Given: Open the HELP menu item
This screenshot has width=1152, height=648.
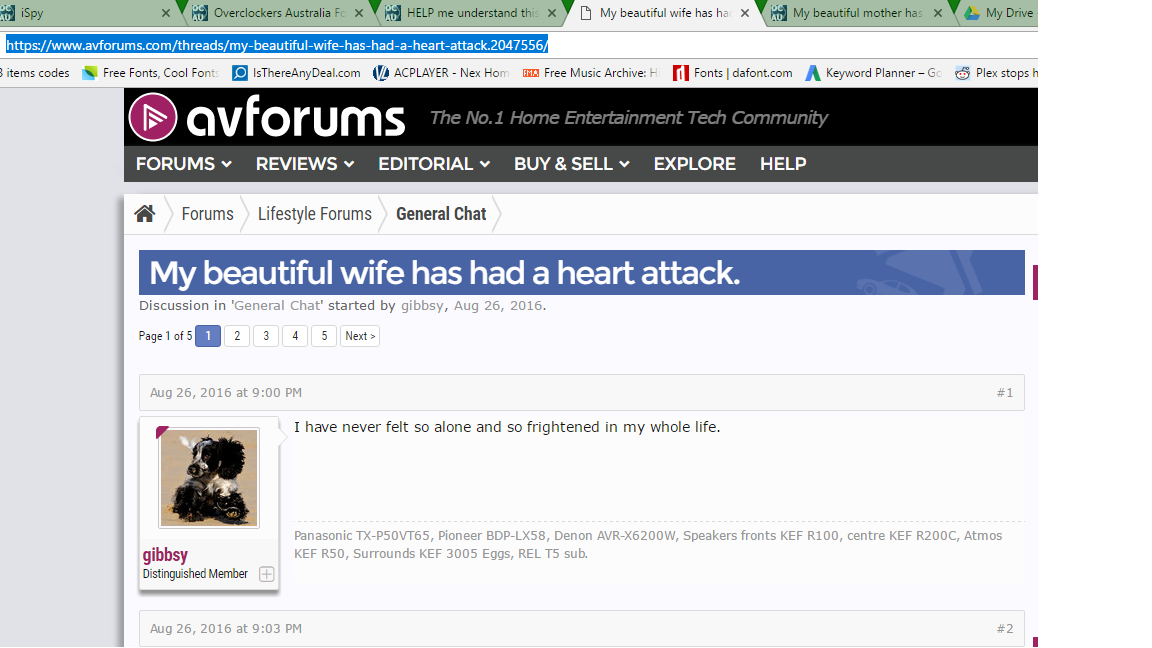Looking at the screenshot, I should click(783, 164).
